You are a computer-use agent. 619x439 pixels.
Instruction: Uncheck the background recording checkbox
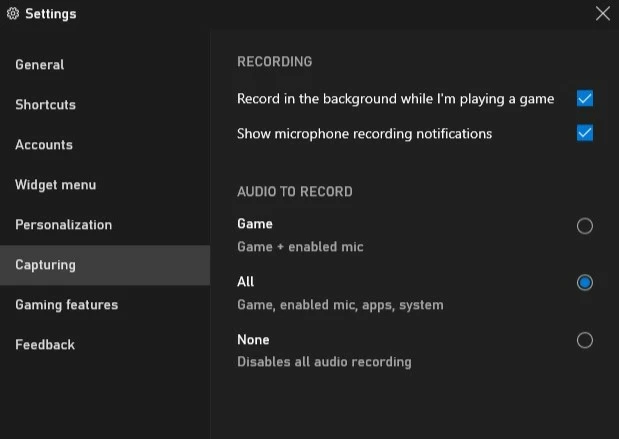point(585,99)
